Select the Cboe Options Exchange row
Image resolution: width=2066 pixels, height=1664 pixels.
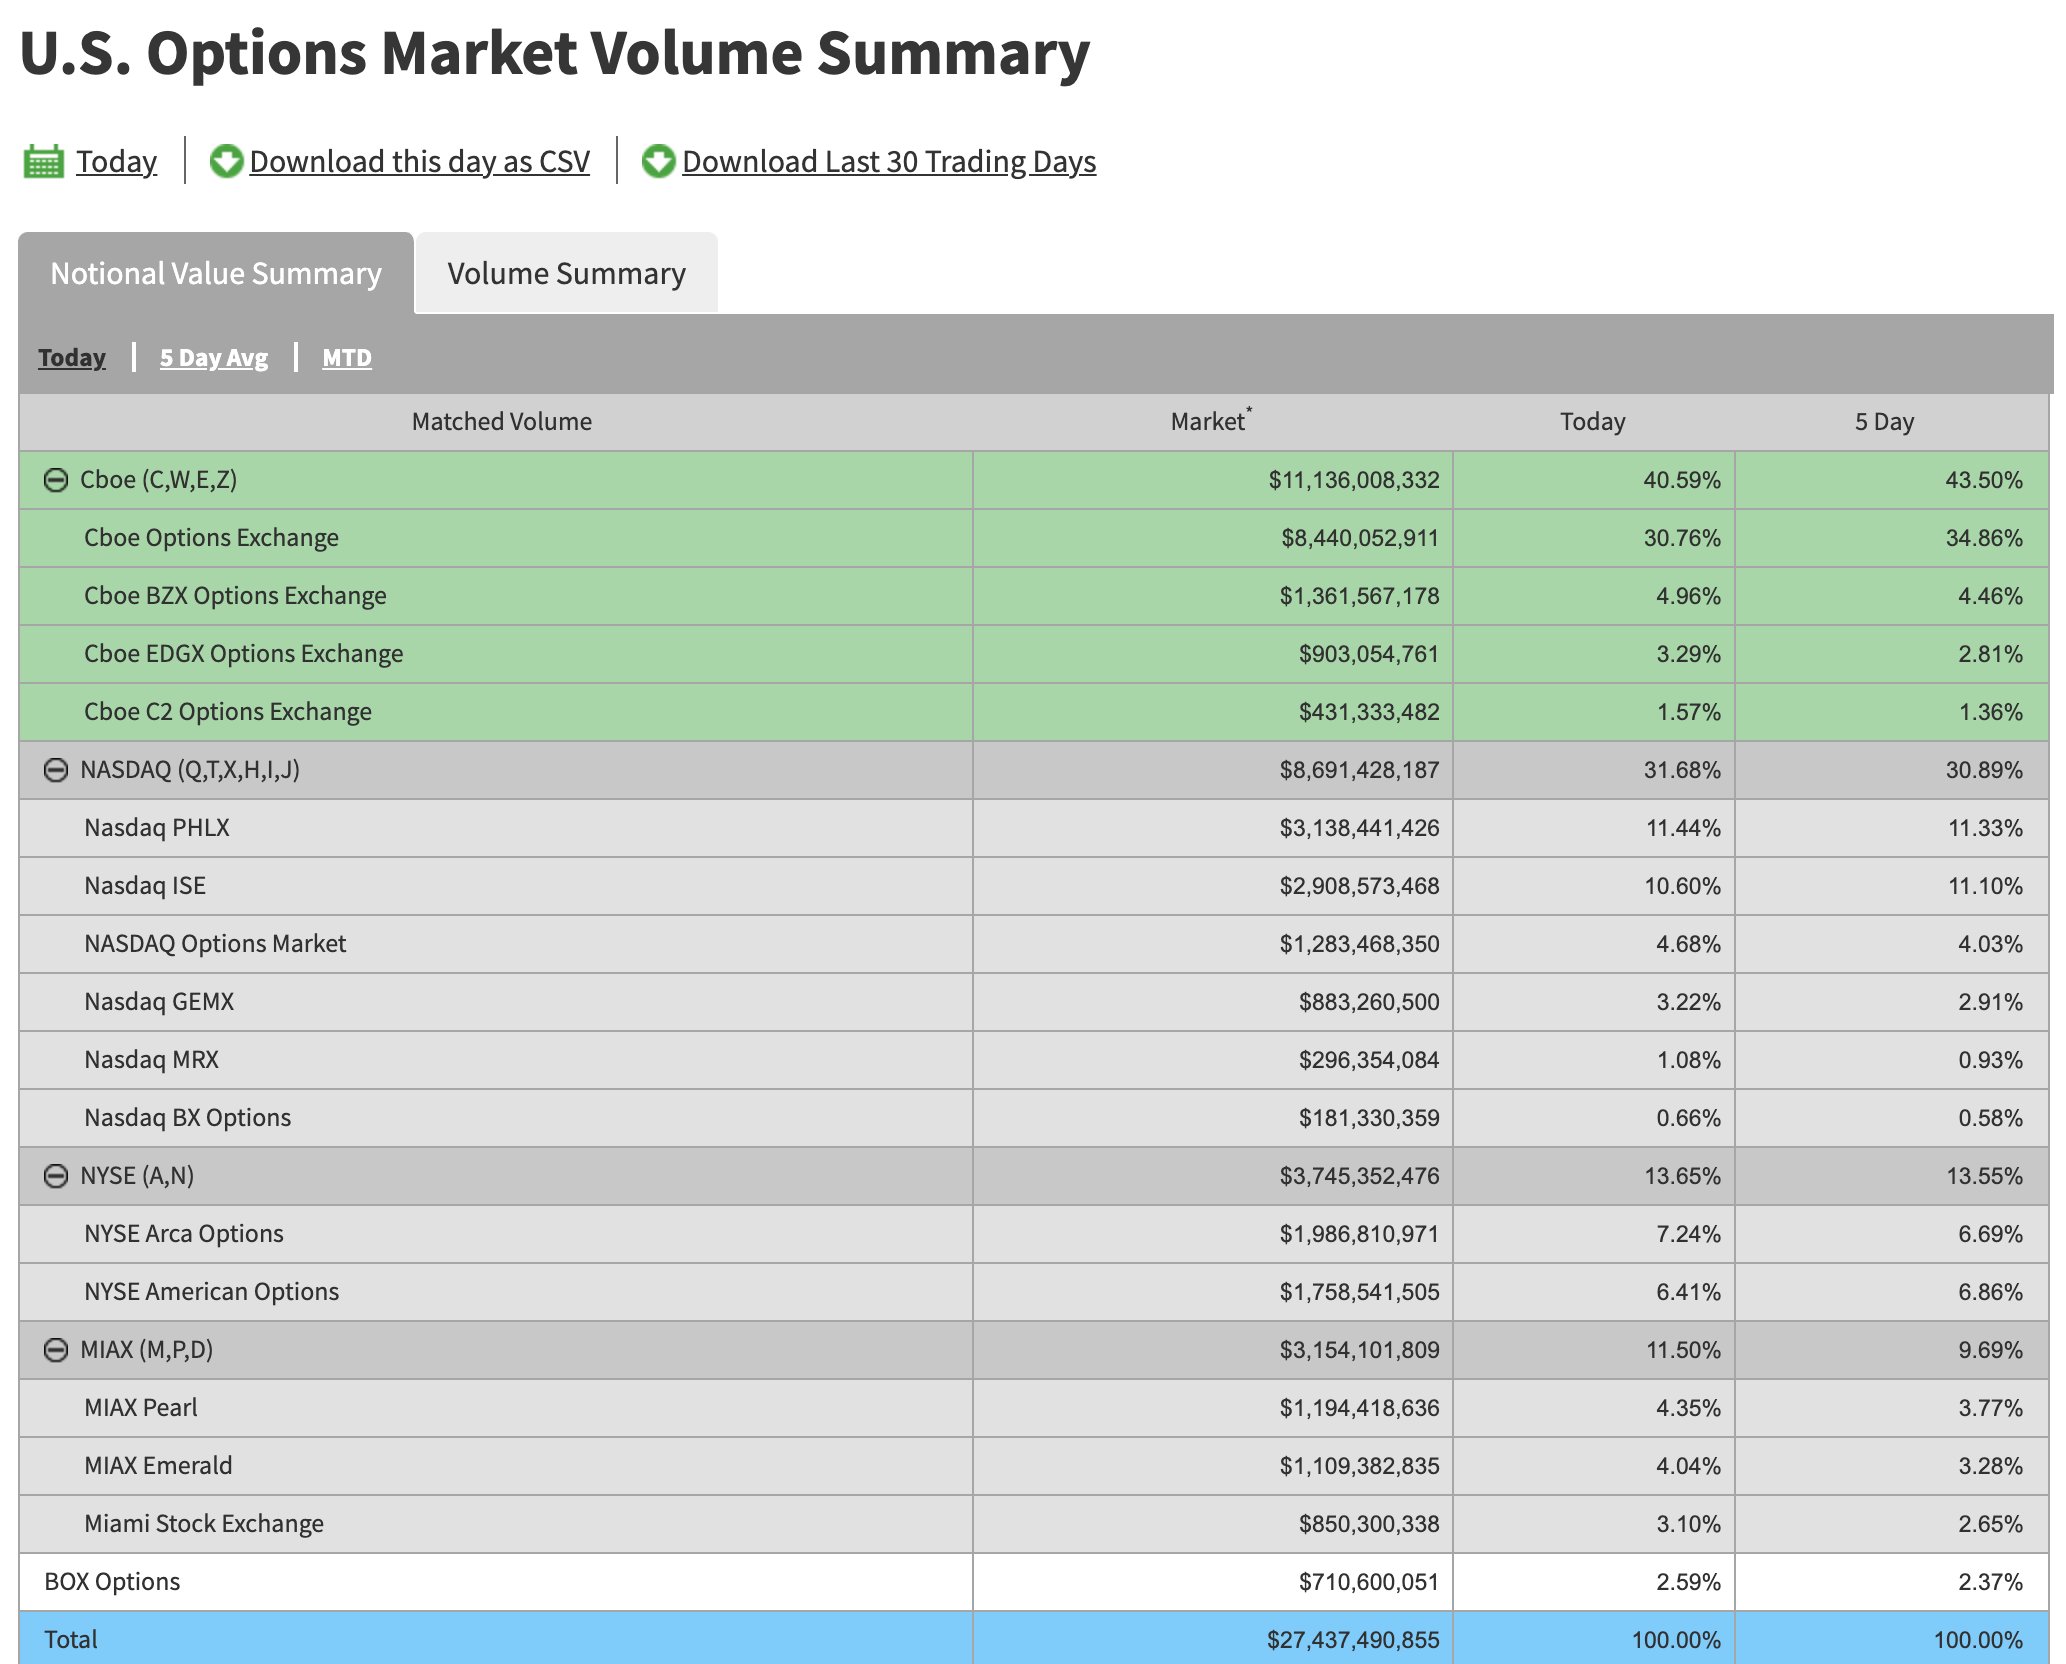click(211, 538)
